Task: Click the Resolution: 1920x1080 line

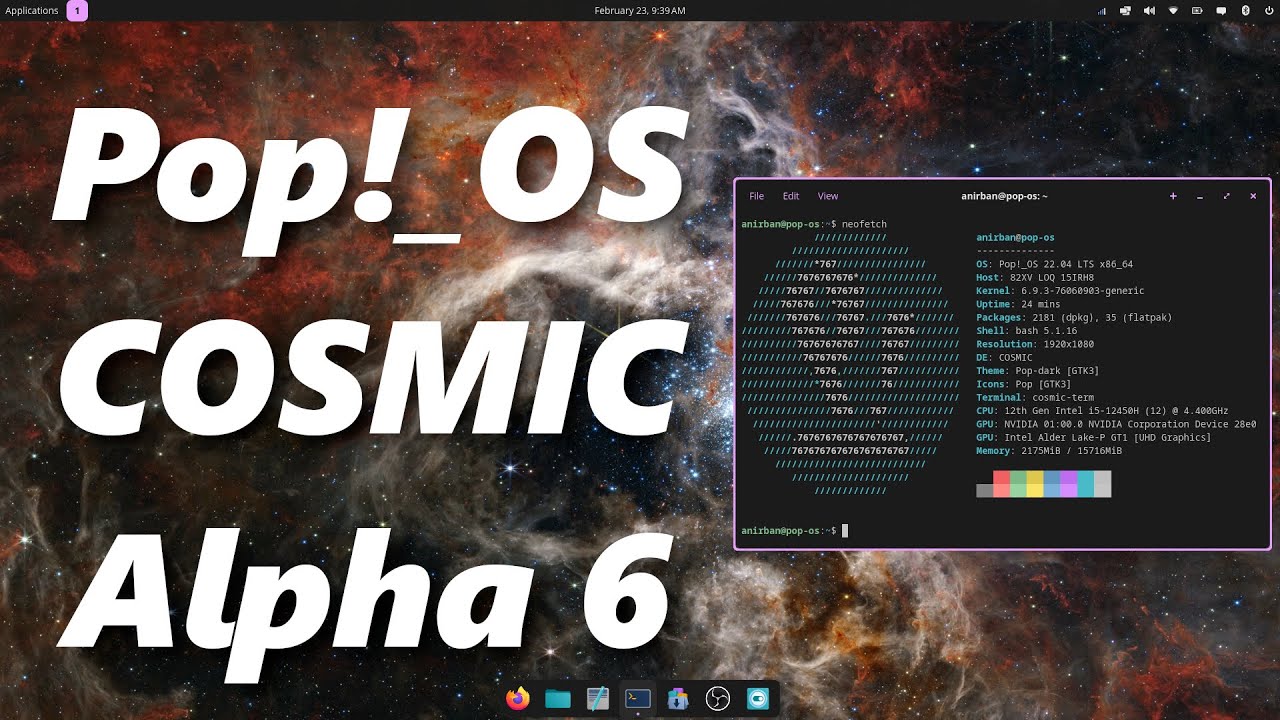Action: (1035, 344)
